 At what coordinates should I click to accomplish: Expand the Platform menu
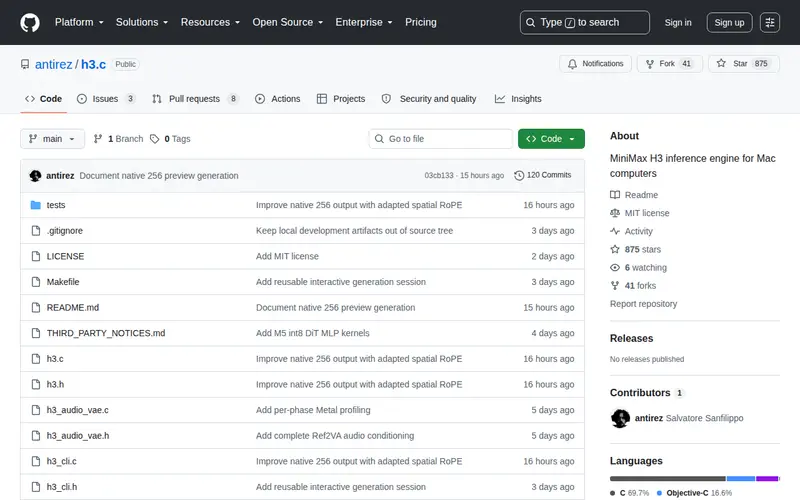pyautogui.click(x=79, y=22)
